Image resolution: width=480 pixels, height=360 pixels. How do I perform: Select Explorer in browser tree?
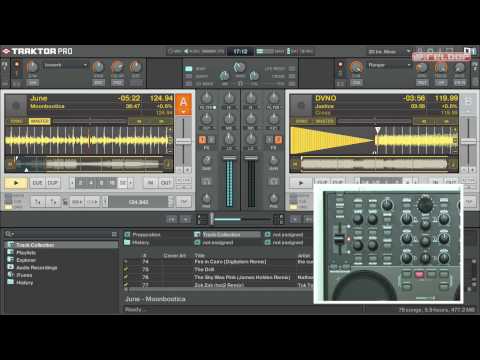(26, 260)
